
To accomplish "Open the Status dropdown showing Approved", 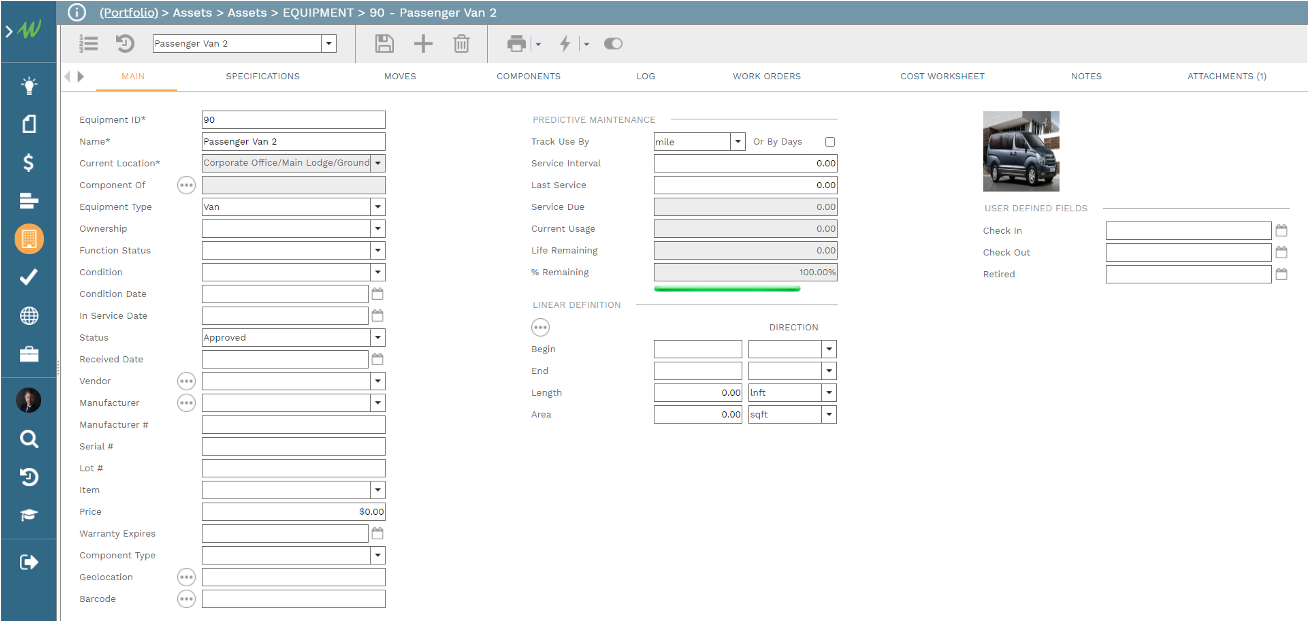I will click(377, 338).
